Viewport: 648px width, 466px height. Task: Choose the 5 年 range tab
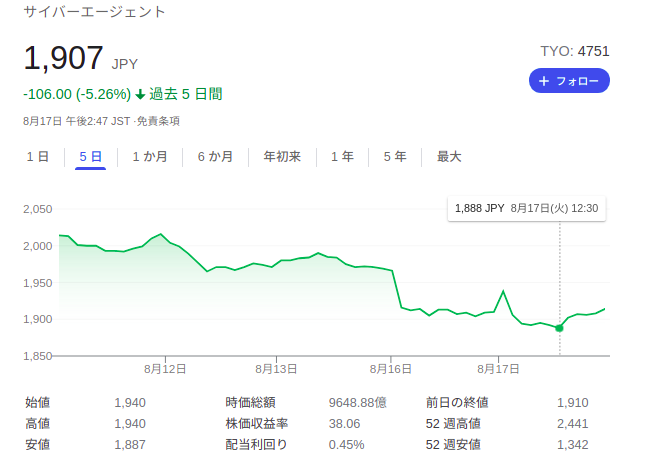[x=395, y=157]
